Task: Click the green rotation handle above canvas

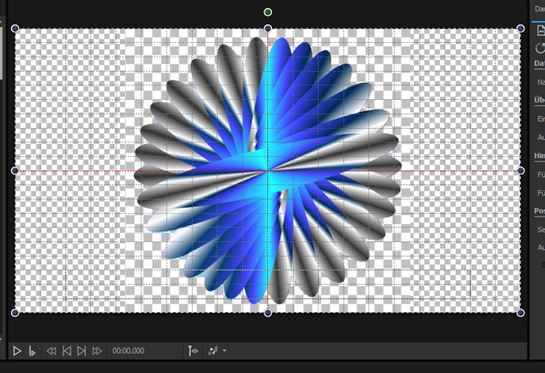Action: pos(268,13)
